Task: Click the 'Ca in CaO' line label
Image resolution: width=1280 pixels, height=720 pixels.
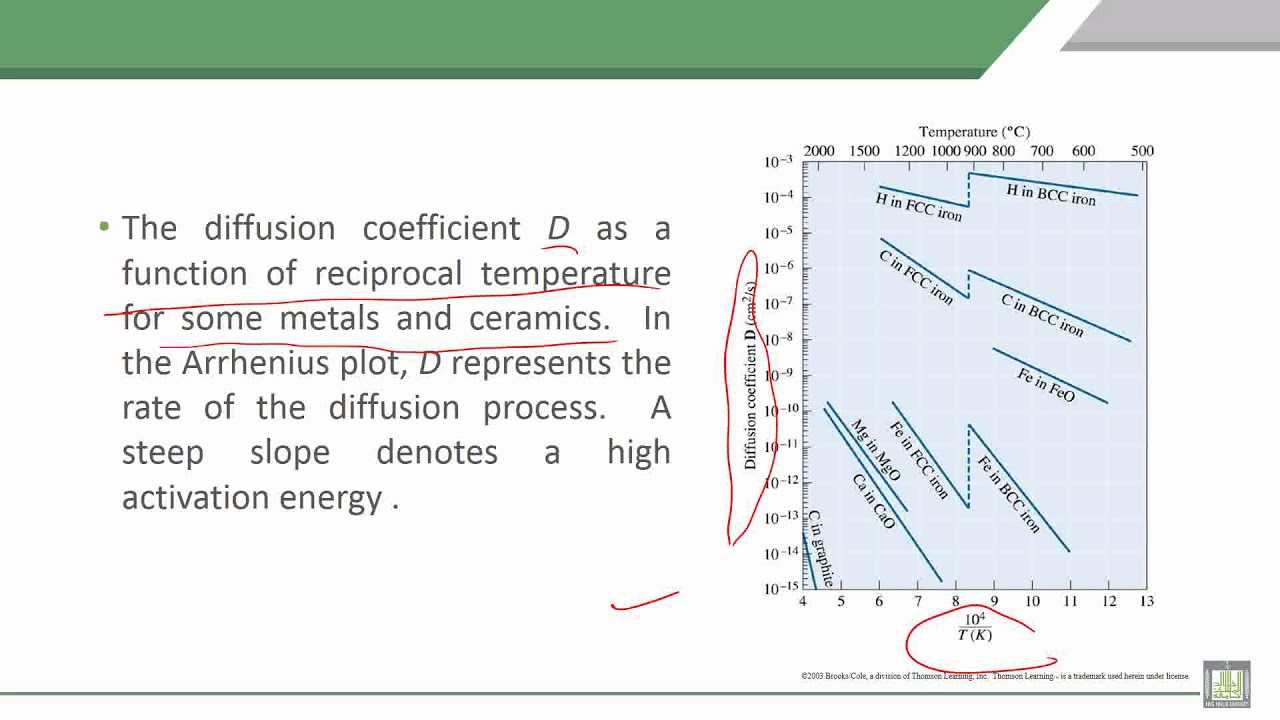Action: pyautogui.click(x=873, y=501)
